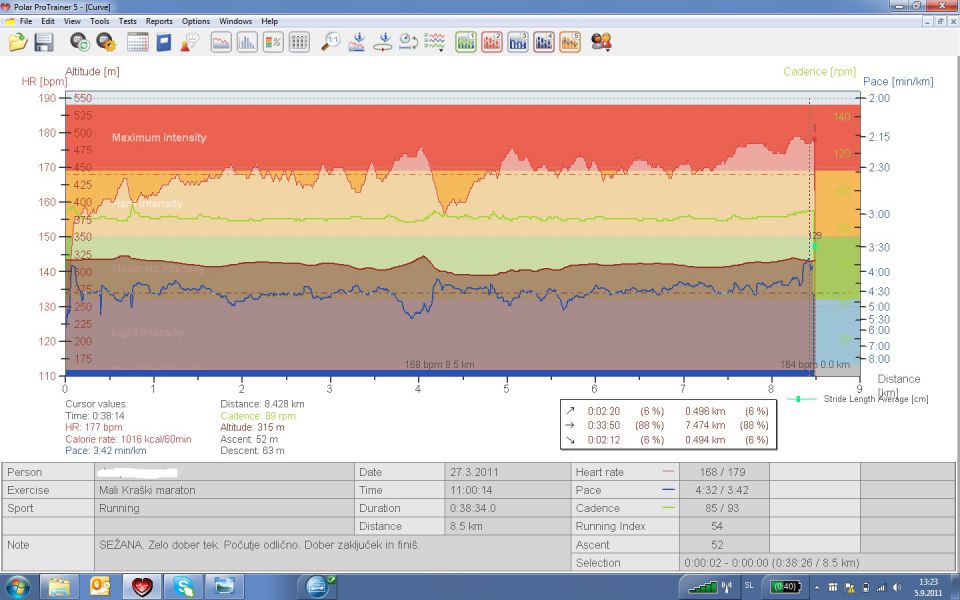960x600 pixels.
Task: Click the Cursor values HR: 177 bpm text
Action: [x=94, y=427]
